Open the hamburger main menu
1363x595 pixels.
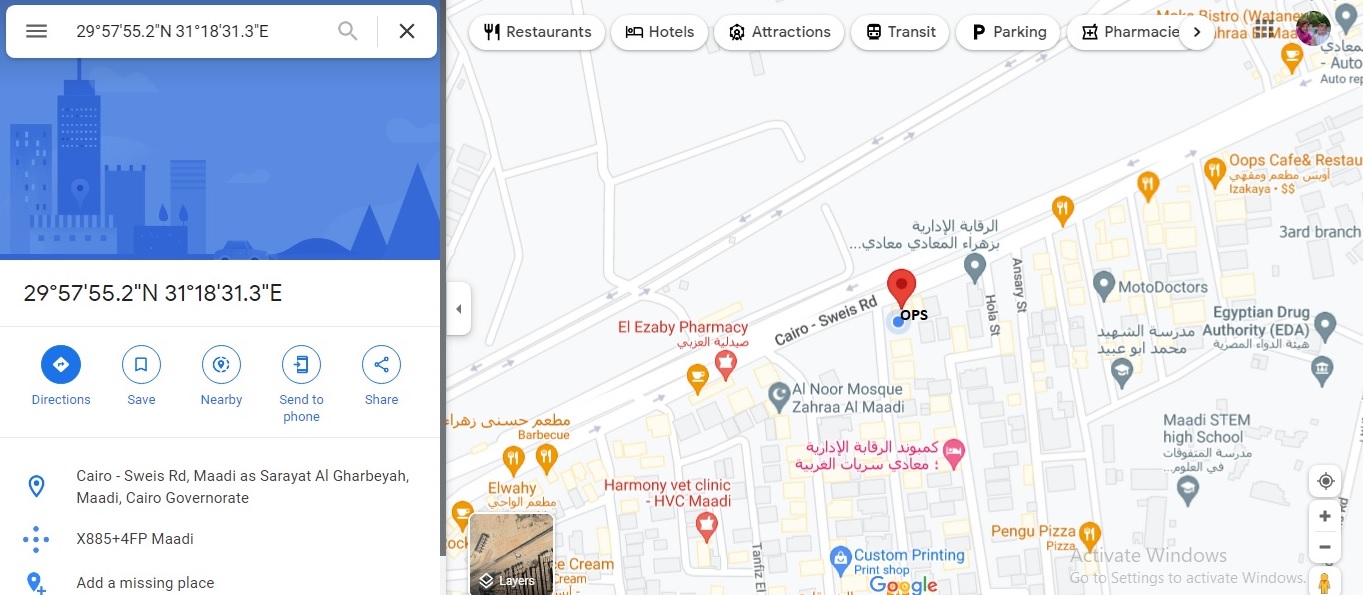tap(37, 31)
